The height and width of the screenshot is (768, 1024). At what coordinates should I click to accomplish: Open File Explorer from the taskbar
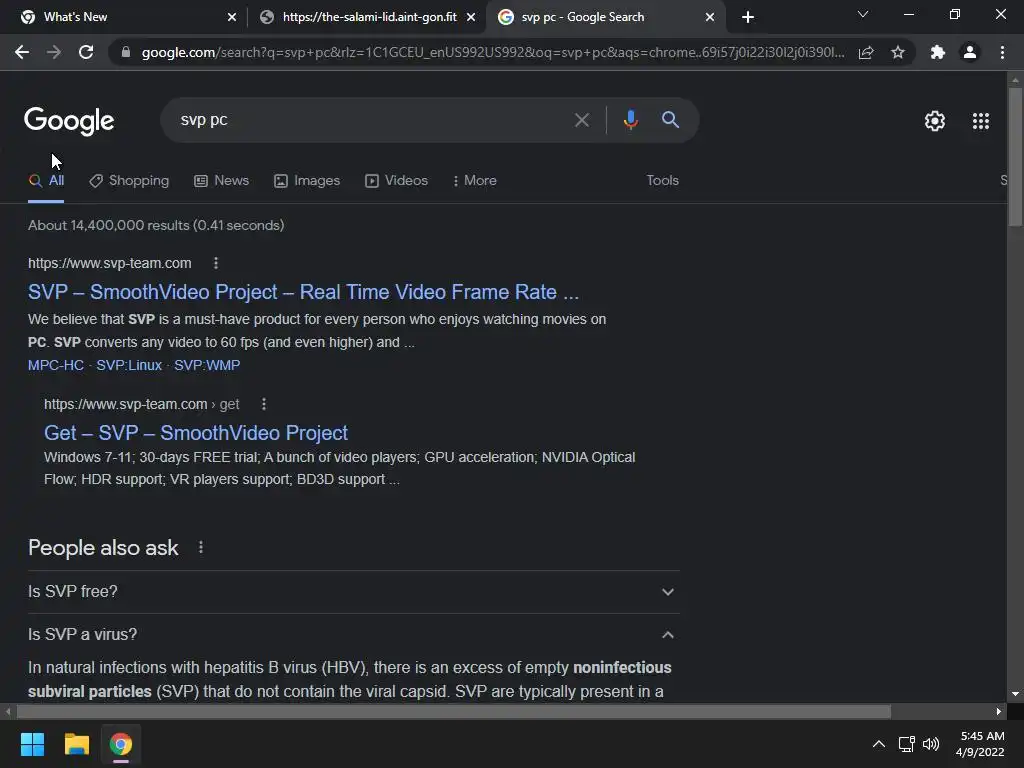pyautogui.click(x=76, y=744)
